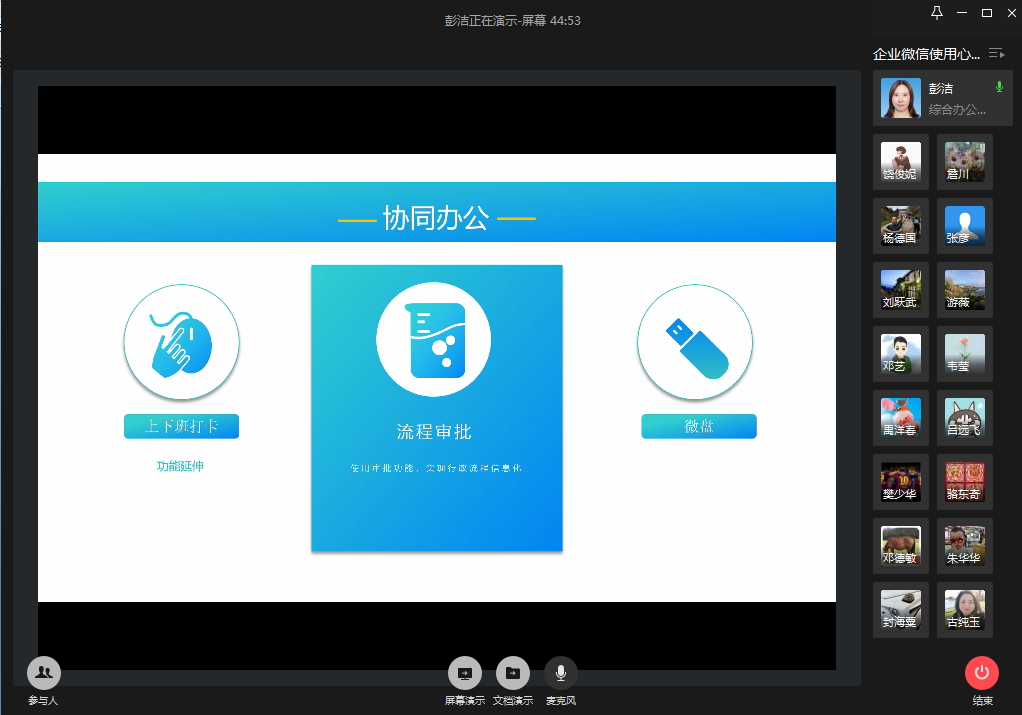Pin the meeting window on top

pyautogui.click(x=937, y=13)
